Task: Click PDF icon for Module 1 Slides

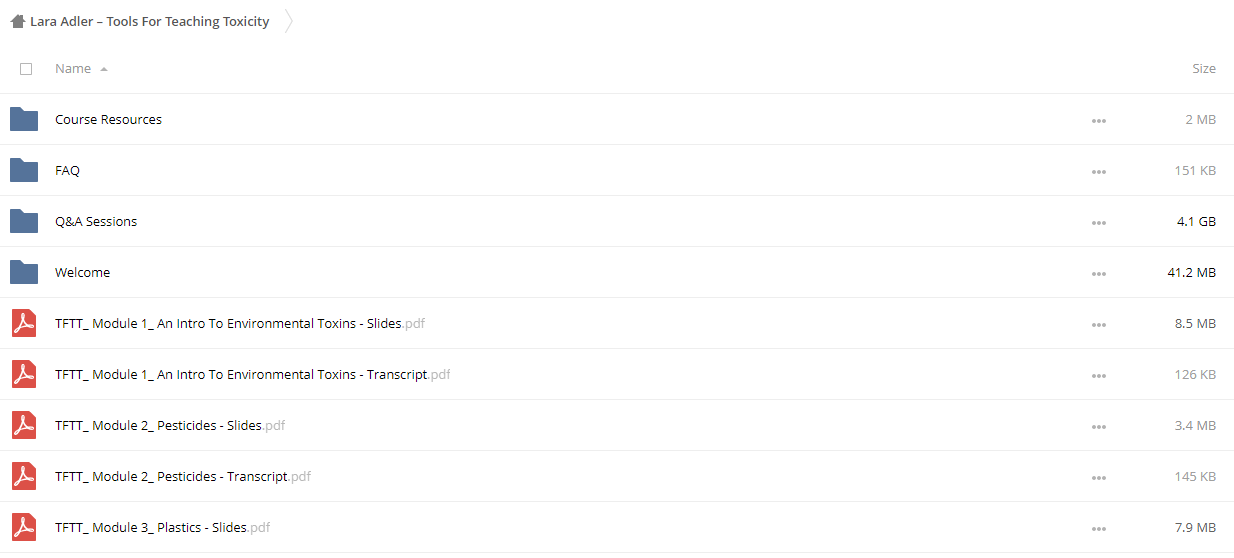Action: click(x=24, y=323)
